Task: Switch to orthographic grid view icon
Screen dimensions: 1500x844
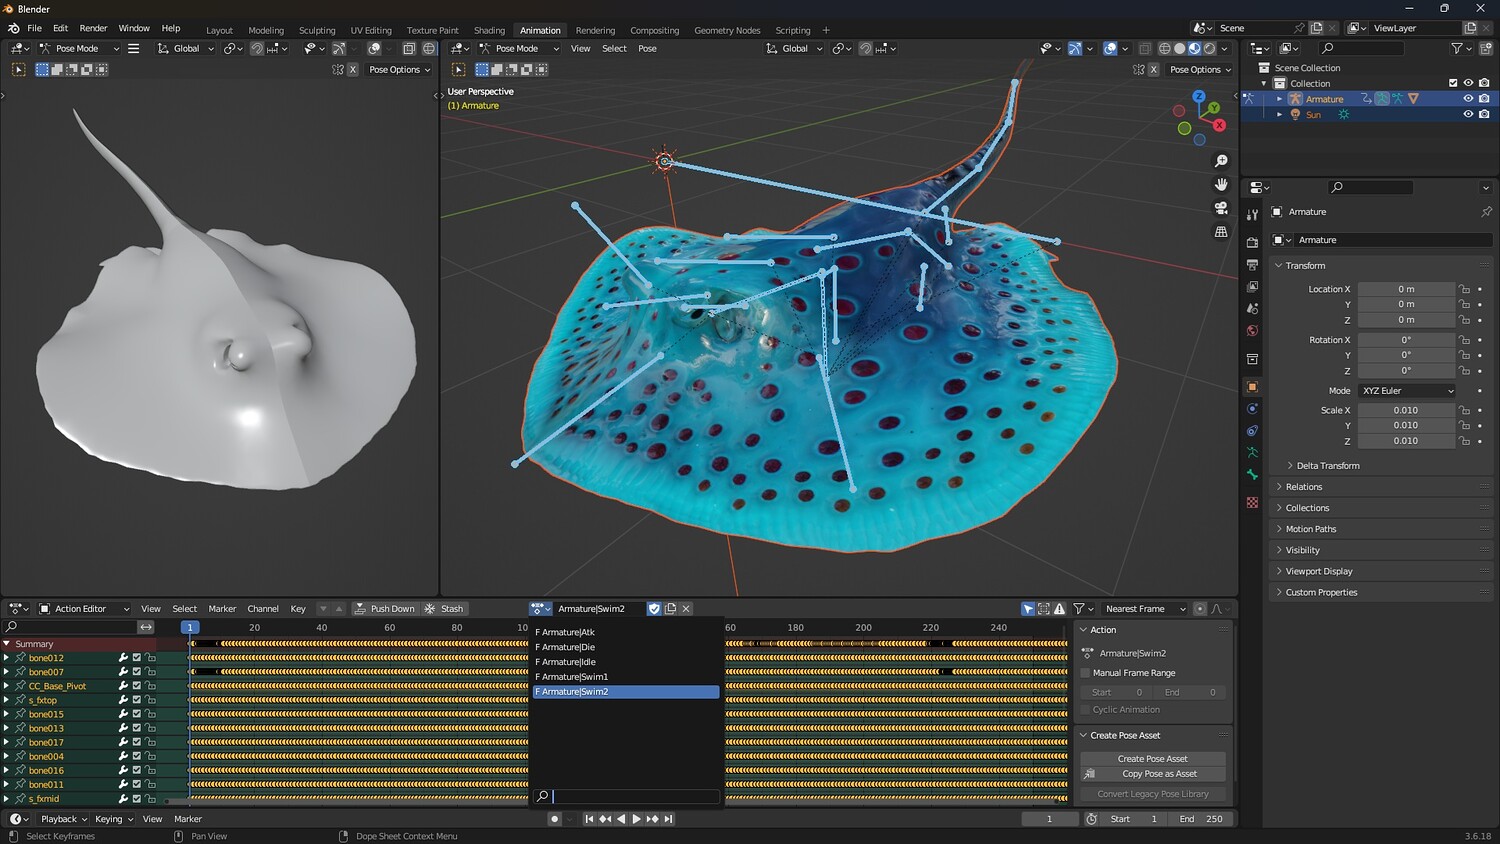Action: pyautogui.click(x=1221, y=232)
